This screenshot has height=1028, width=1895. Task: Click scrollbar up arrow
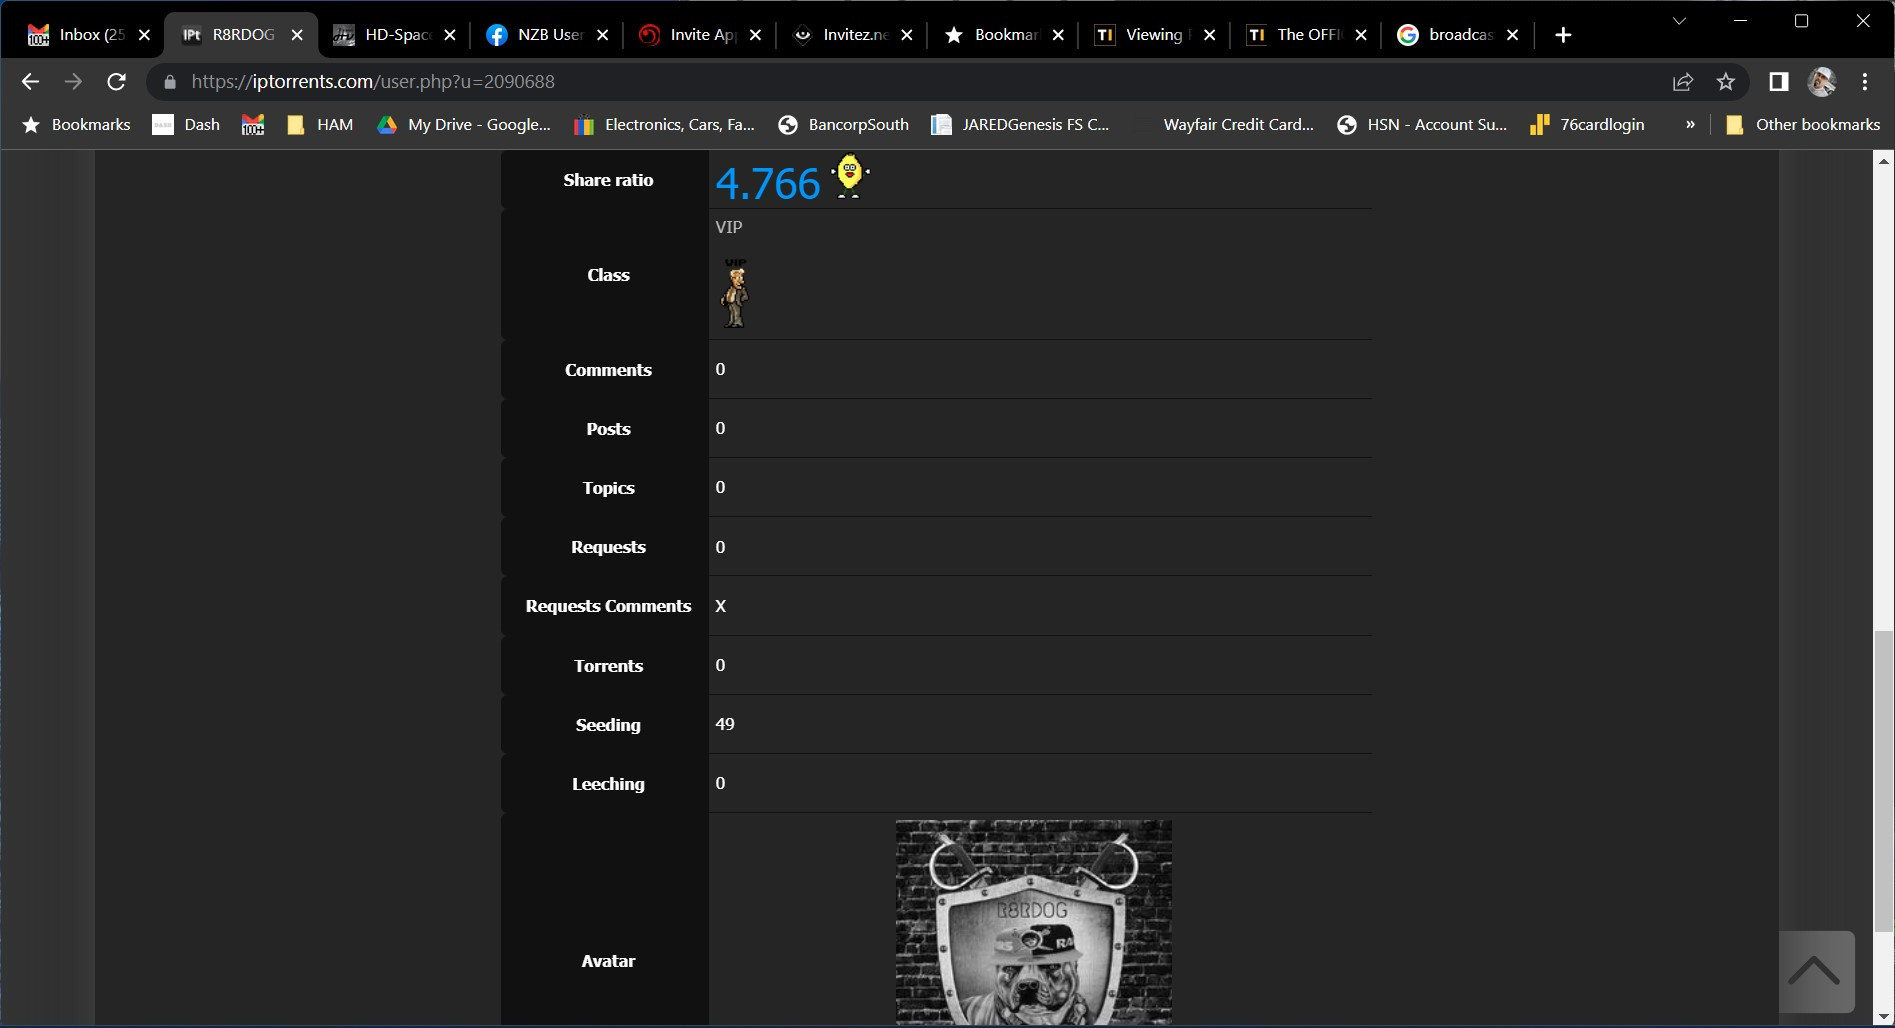pyautogui.click(x=1884, y=160)
